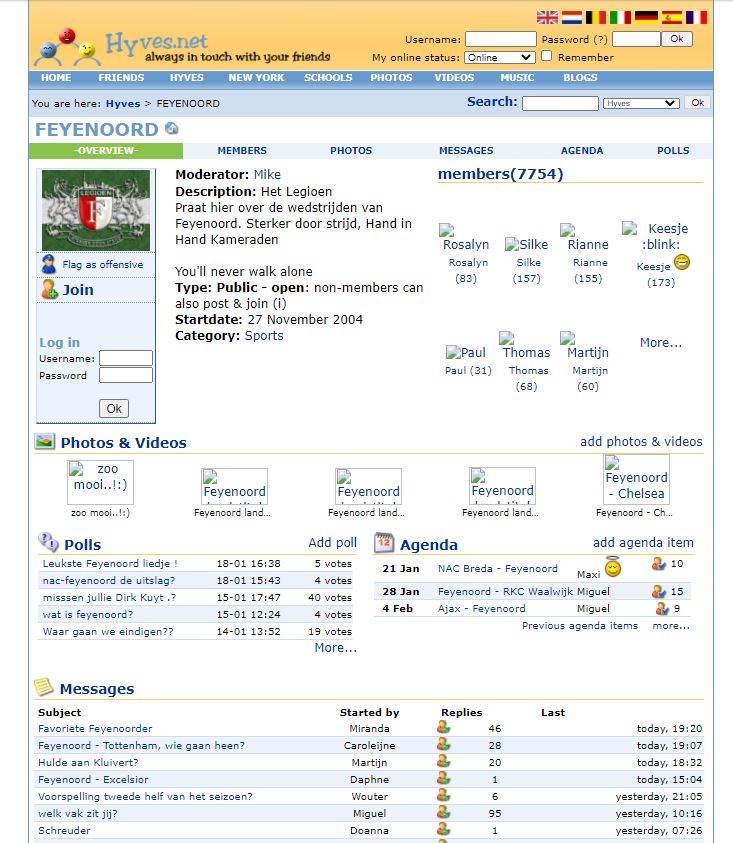Screen dimensions: 733x843
Task: Focus the Search input field
Action: point(560,103)
